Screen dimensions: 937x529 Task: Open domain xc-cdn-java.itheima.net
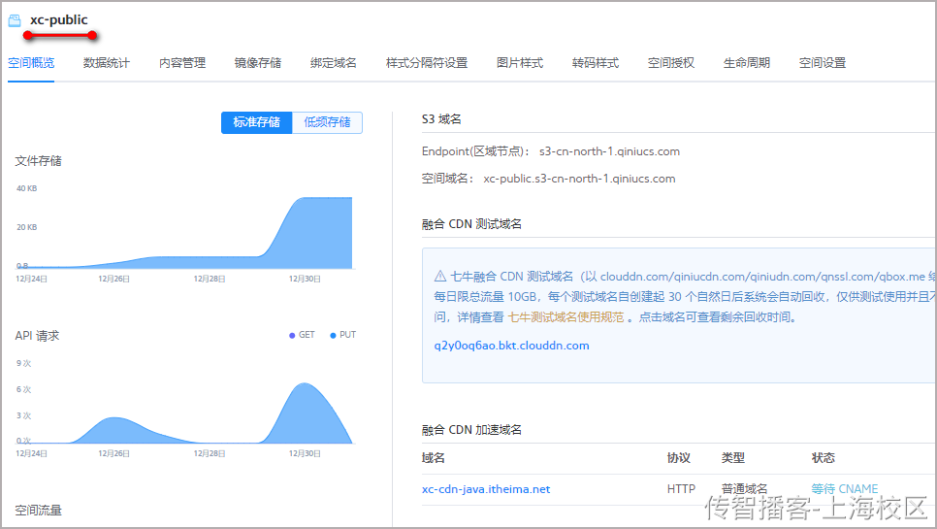tap(486, 489)
